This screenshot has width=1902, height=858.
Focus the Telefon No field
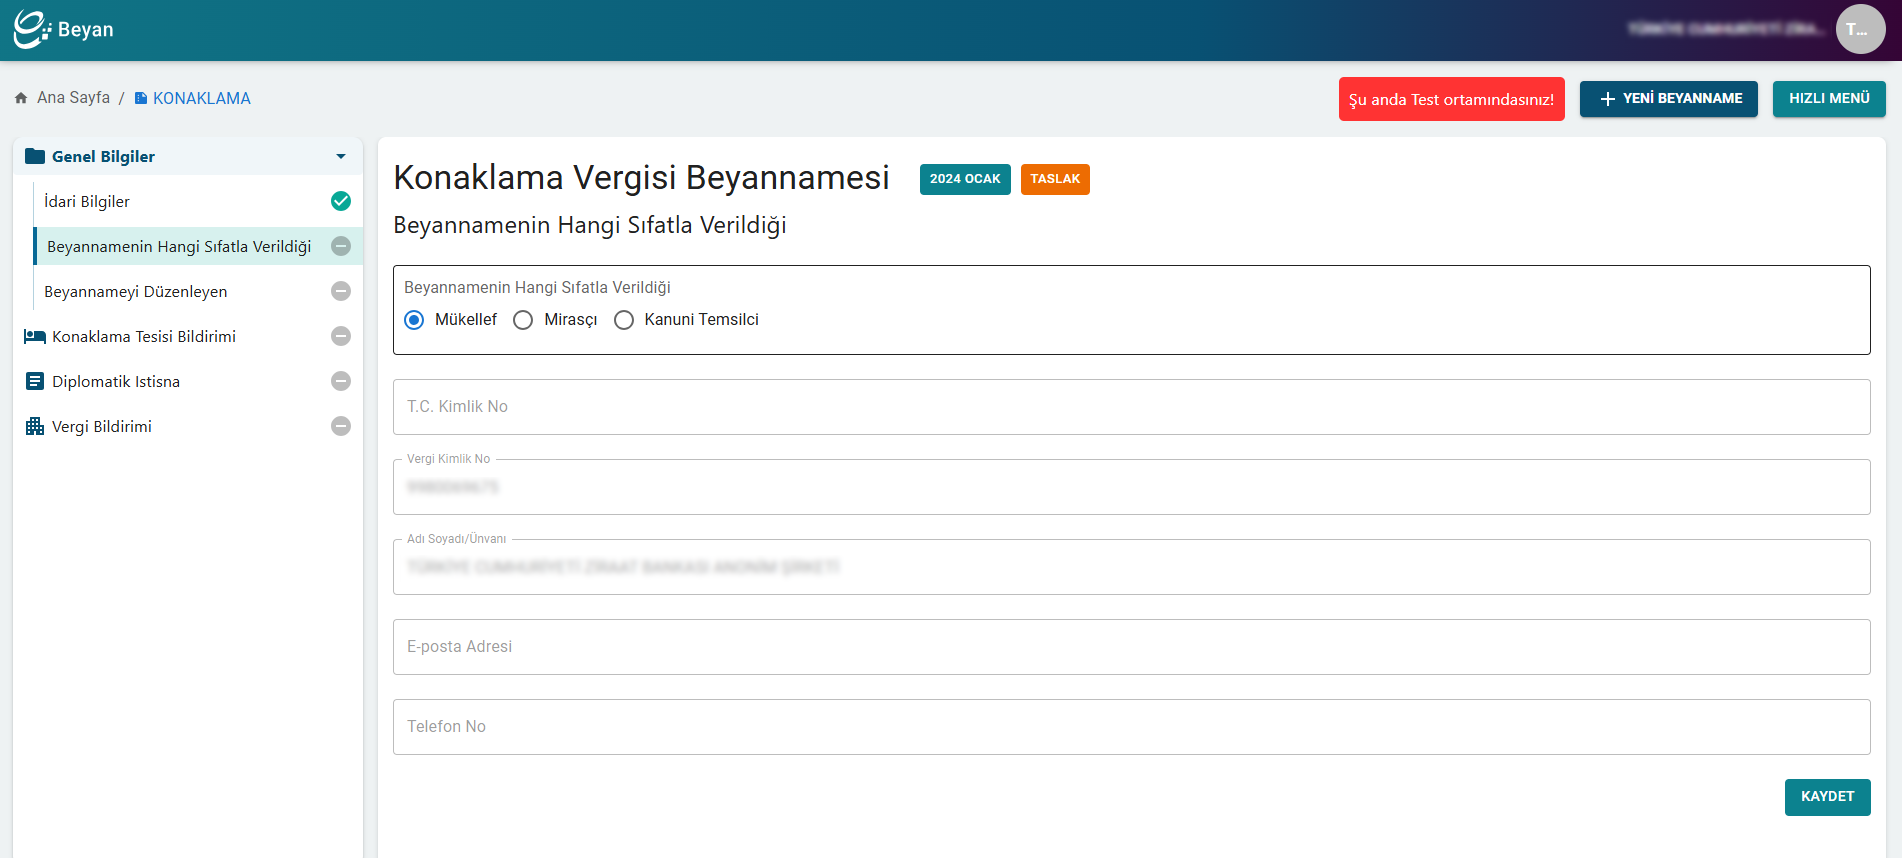coord(1131,727)
